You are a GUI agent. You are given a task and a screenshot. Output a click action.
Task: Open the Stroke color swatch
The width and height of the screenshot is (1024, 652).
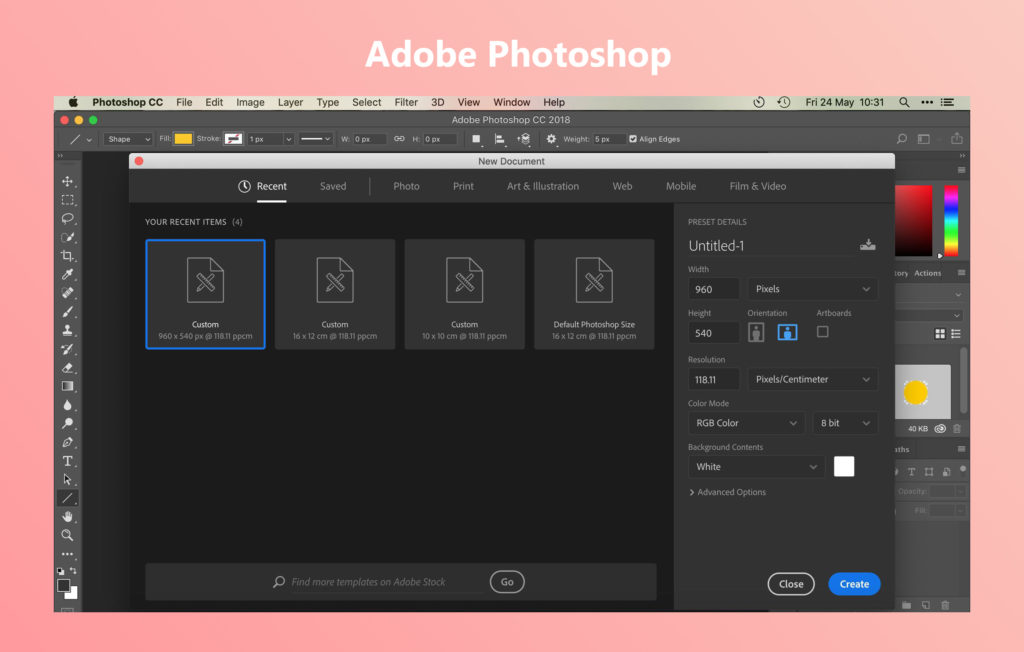[233, 139]
